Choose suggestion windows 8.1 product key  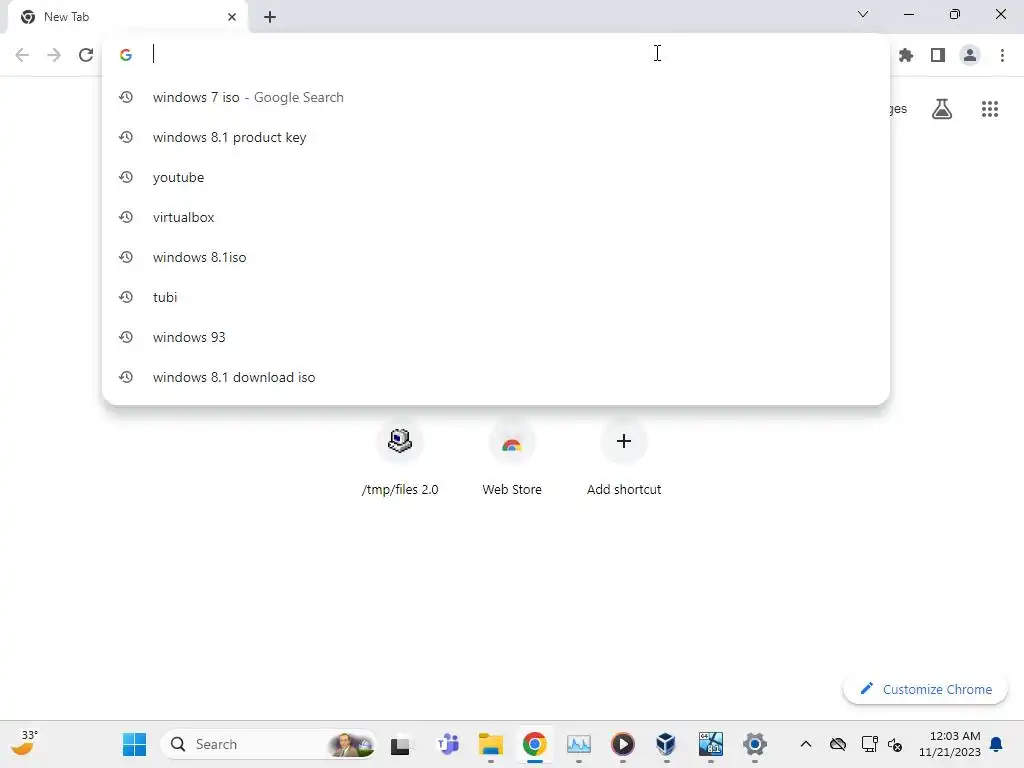pos(496,137)
